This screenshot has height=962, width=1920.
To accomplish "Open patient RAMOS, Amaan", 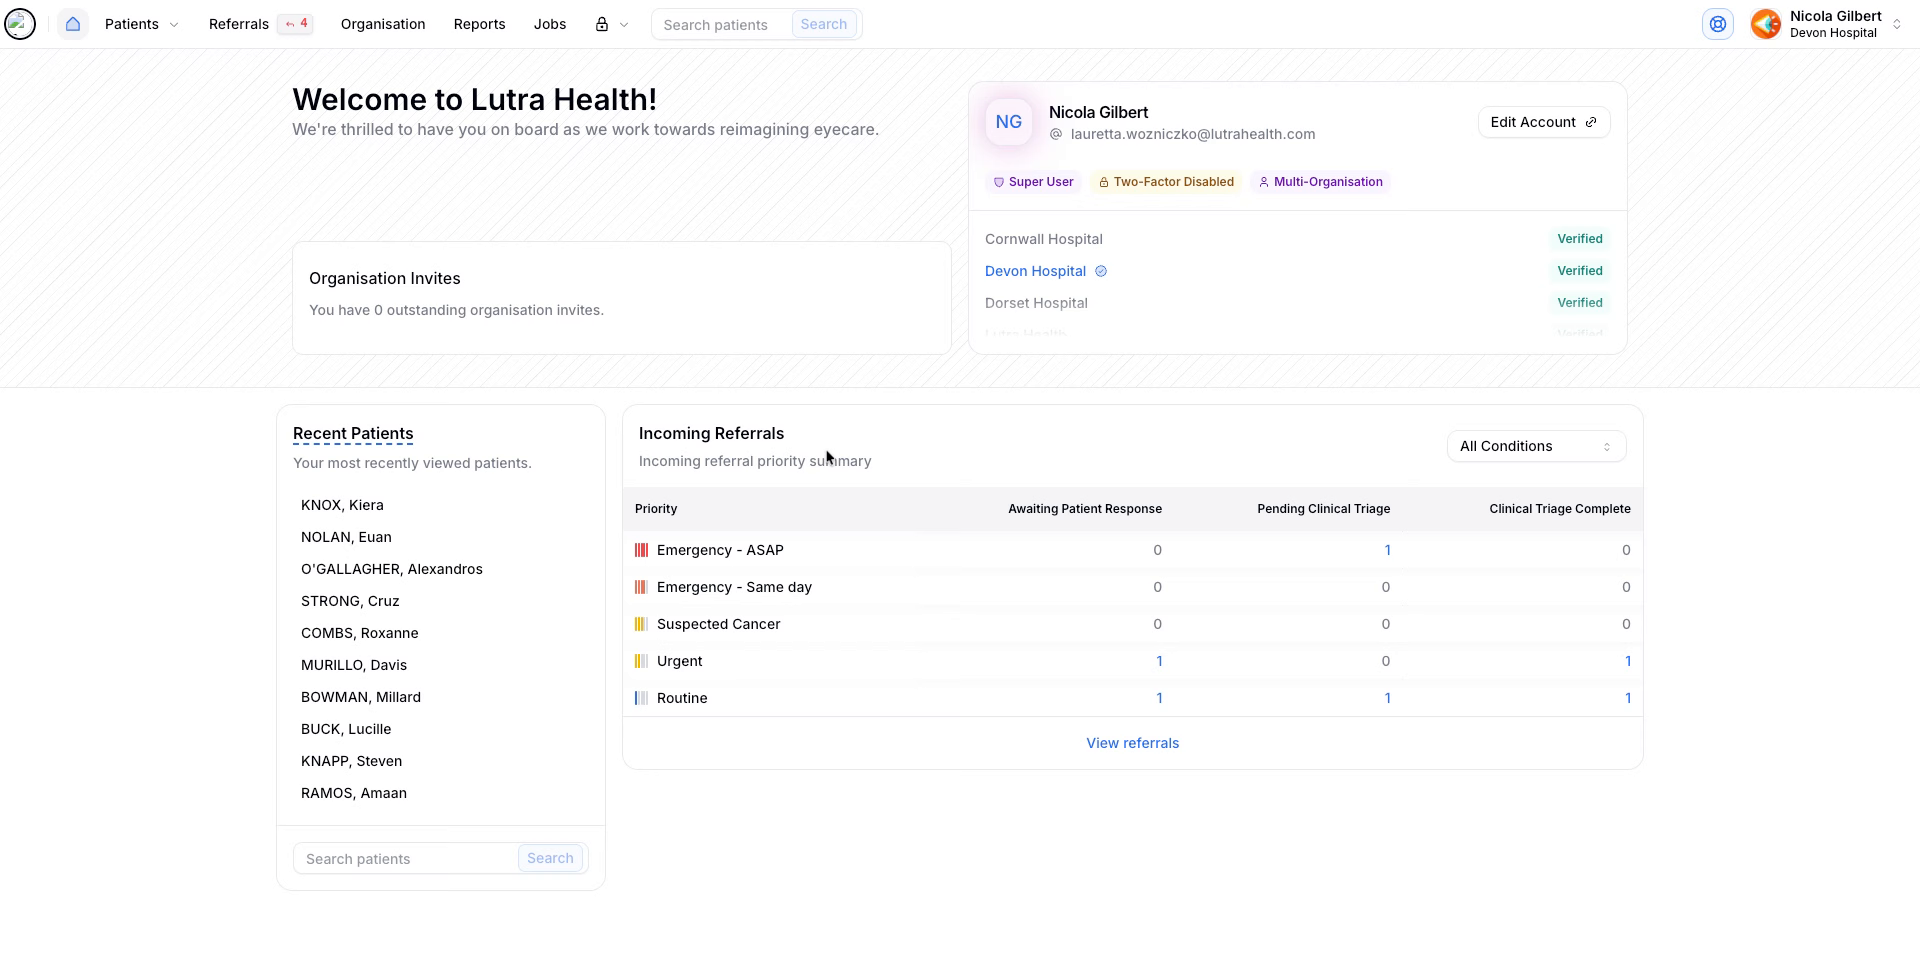I will [354, 793].
